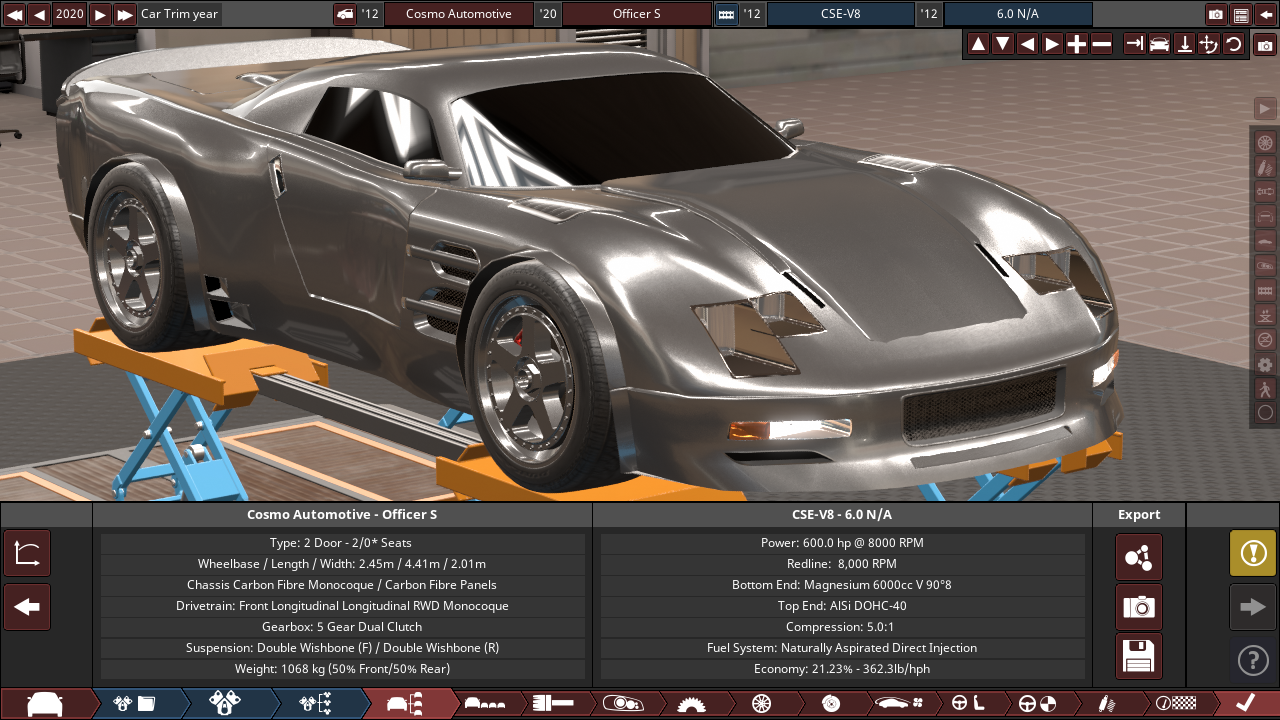
Task: Edit the Cosmo Automotive model name field
Action: [x=458, y=14]
